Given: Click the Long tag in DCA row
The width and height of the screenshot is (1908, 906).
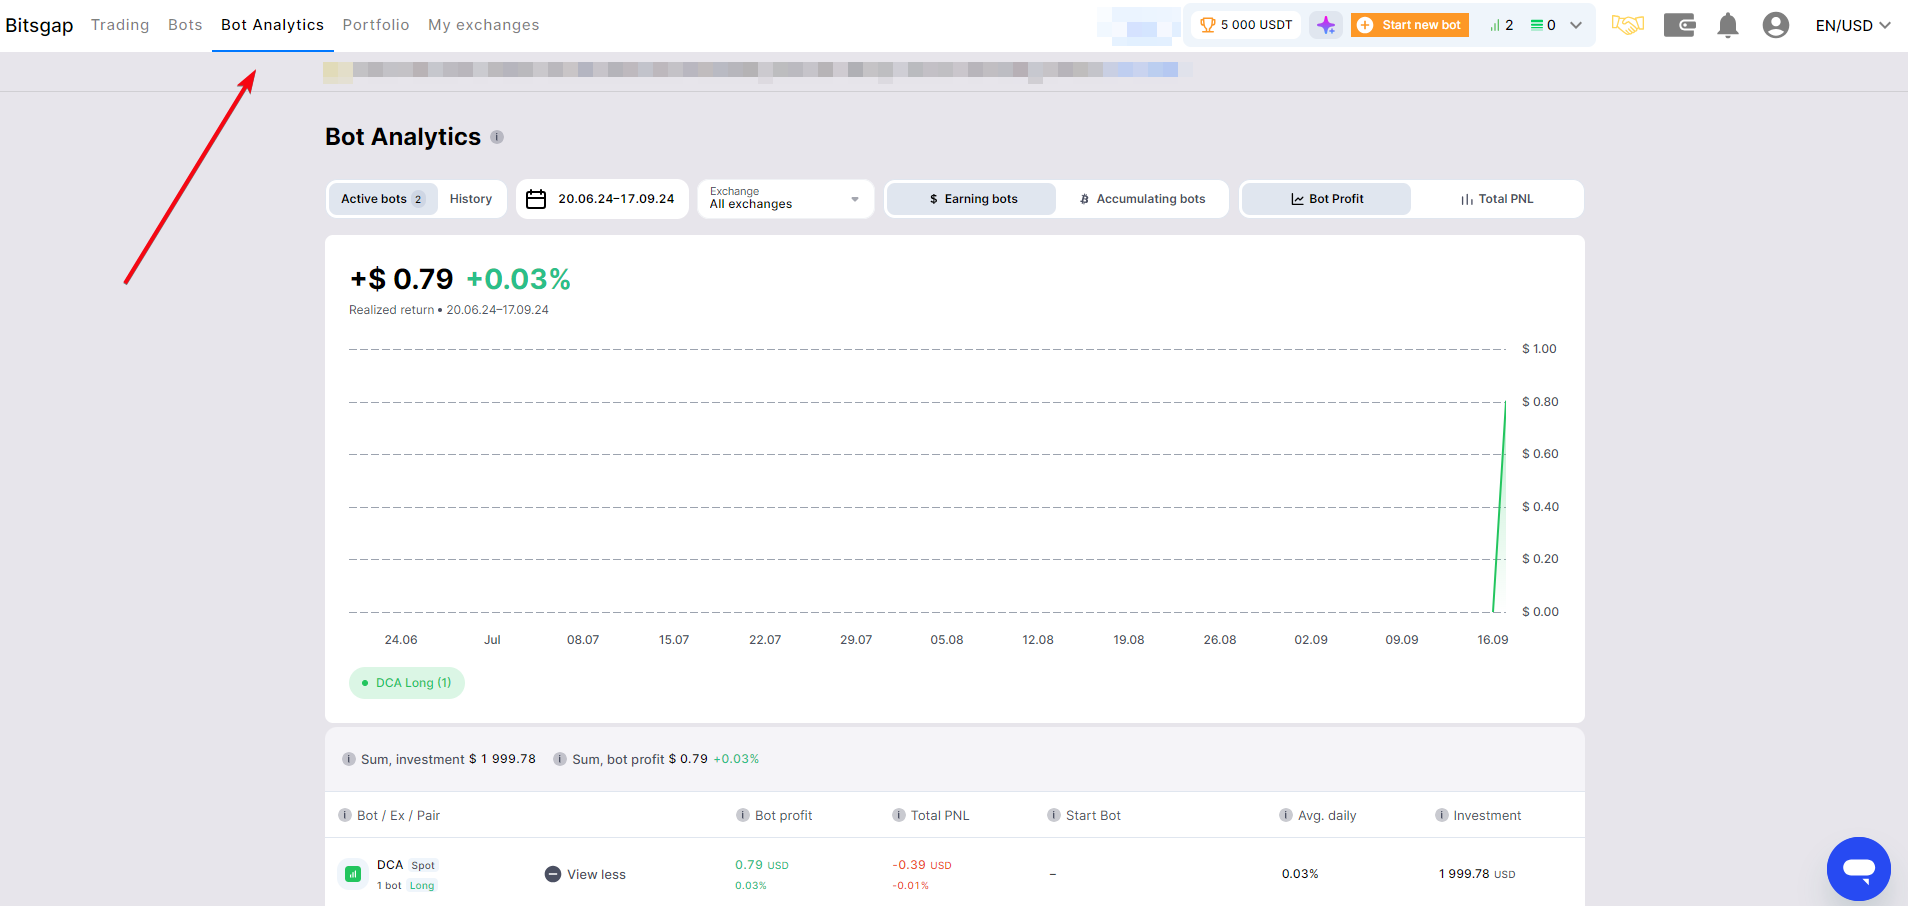Looking at the screenshot, I should (x=422, y=886).
